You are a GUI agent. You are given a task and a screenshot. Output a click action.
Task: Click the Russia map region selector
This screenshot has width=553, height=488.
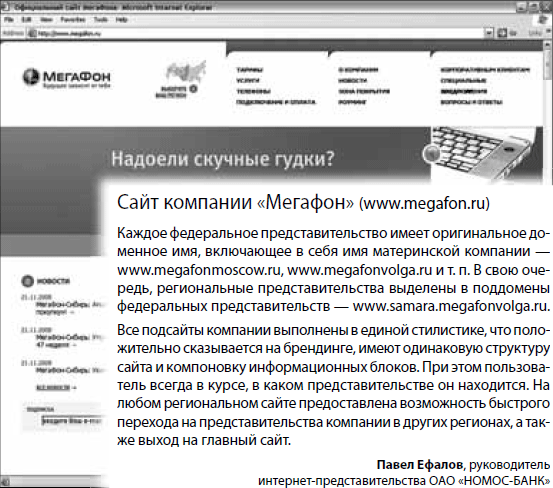182,80
